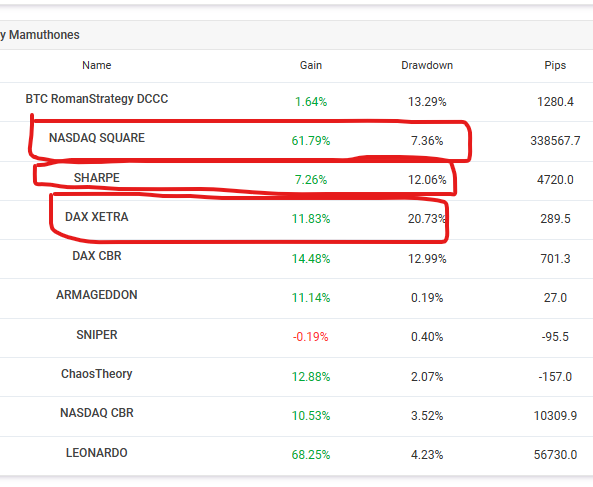
Task: Open the BTC RomanStrategy DCCC system link
Action: (97, 99)
